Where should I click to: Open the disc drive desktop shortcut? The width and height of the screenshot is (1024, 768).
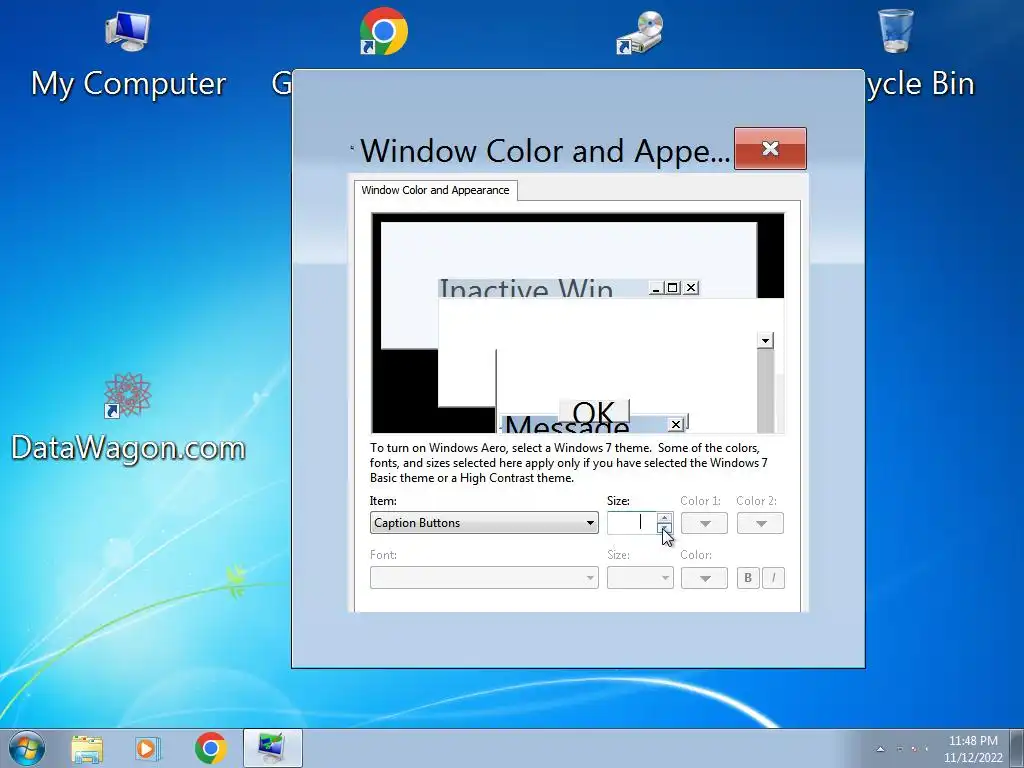click(640, 33)
